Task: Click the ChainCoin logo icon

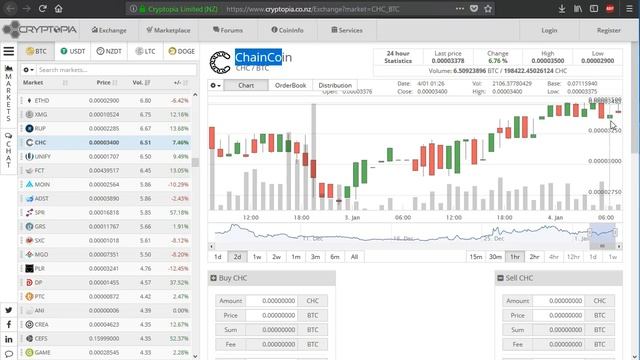Action: click(220, 62)
